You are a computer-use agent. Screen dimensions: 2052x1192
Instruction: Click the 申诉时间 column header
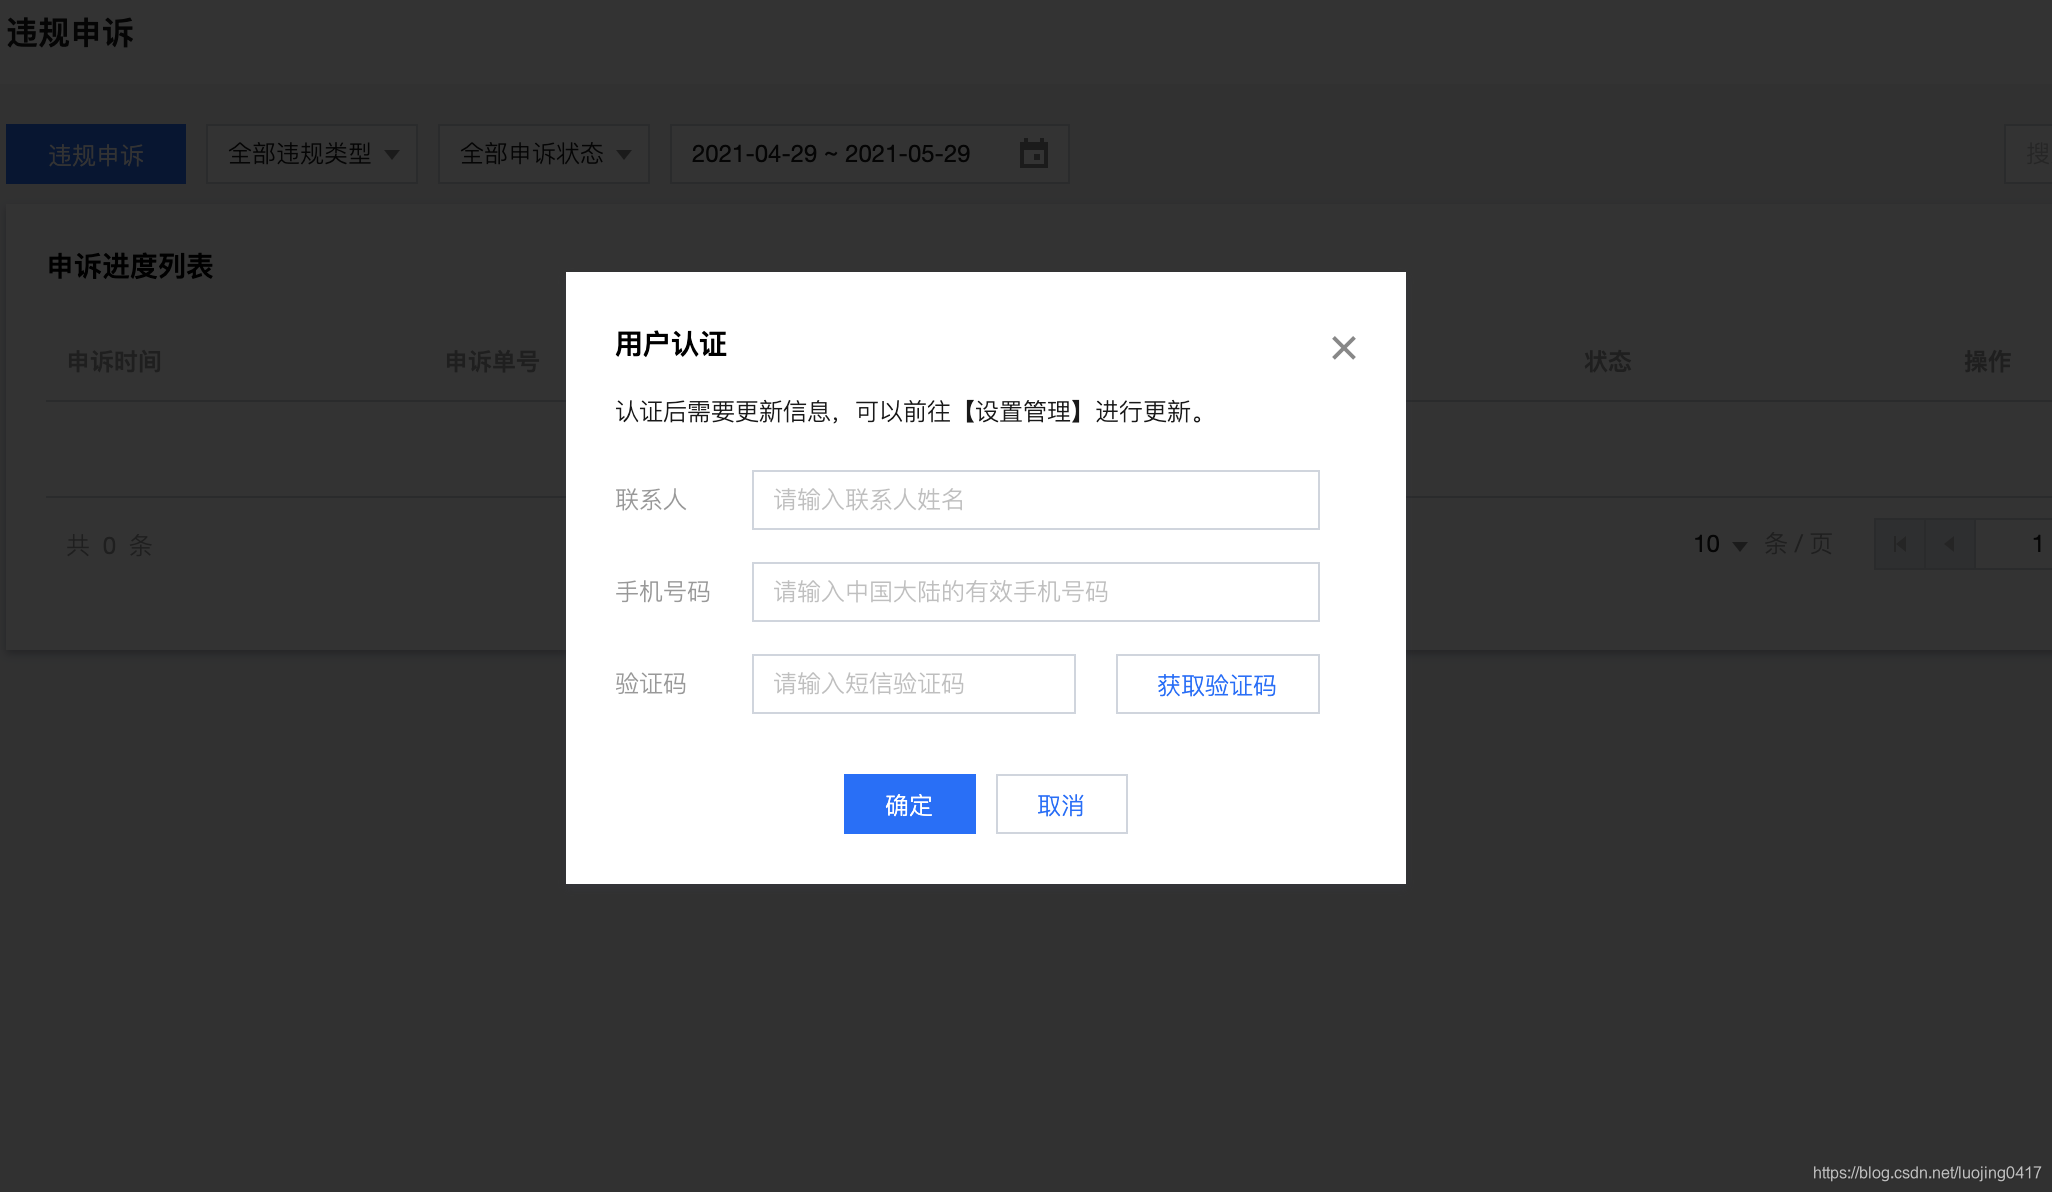tap(114, 361)
